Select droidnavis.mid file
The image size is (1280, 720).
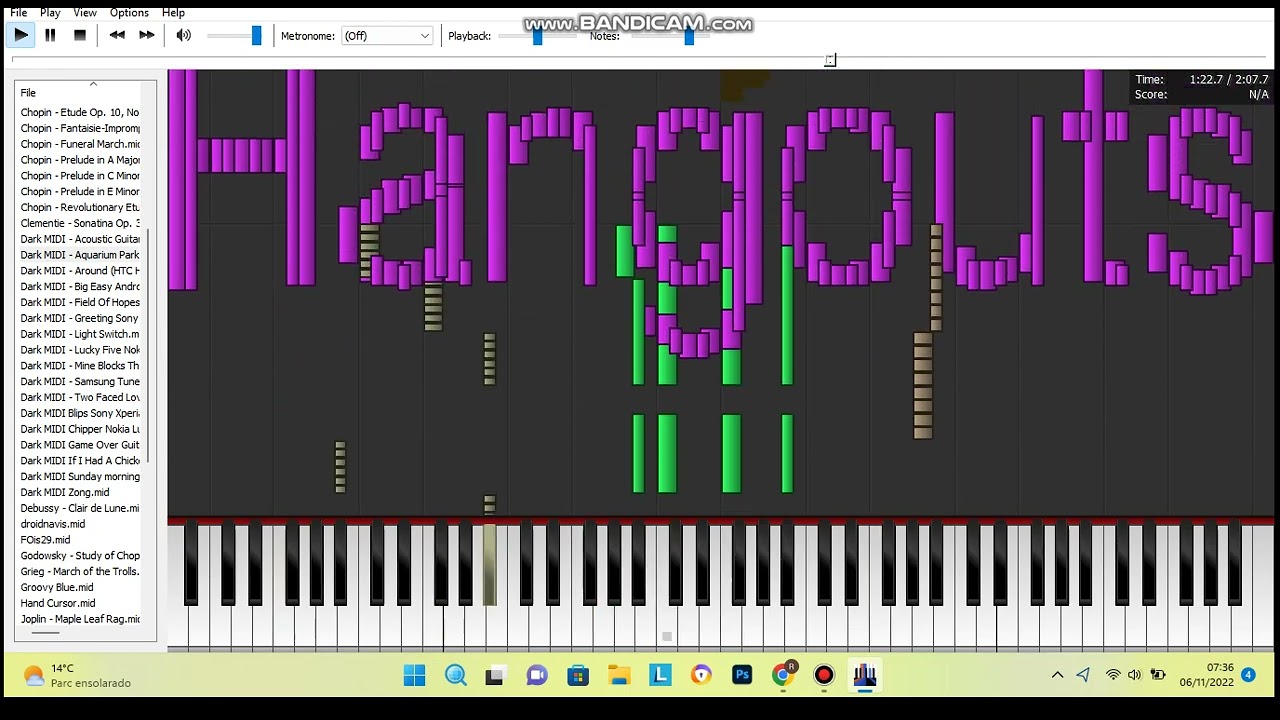point(53,524)
